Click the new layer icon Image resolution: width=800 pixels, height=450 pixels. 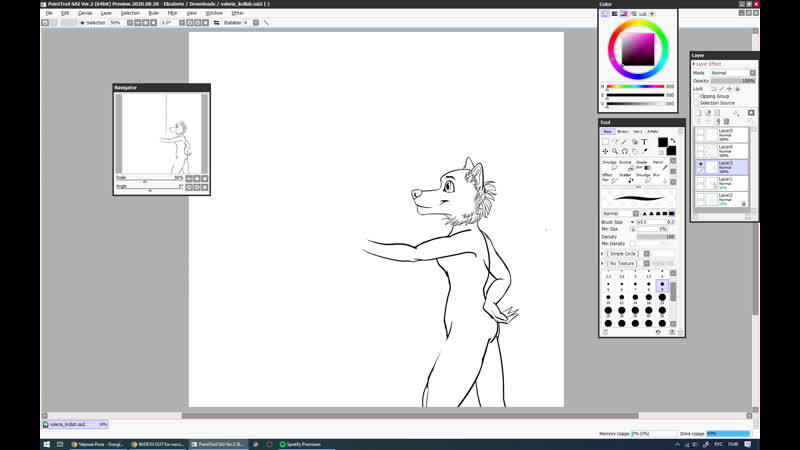[x=697, y=113]
